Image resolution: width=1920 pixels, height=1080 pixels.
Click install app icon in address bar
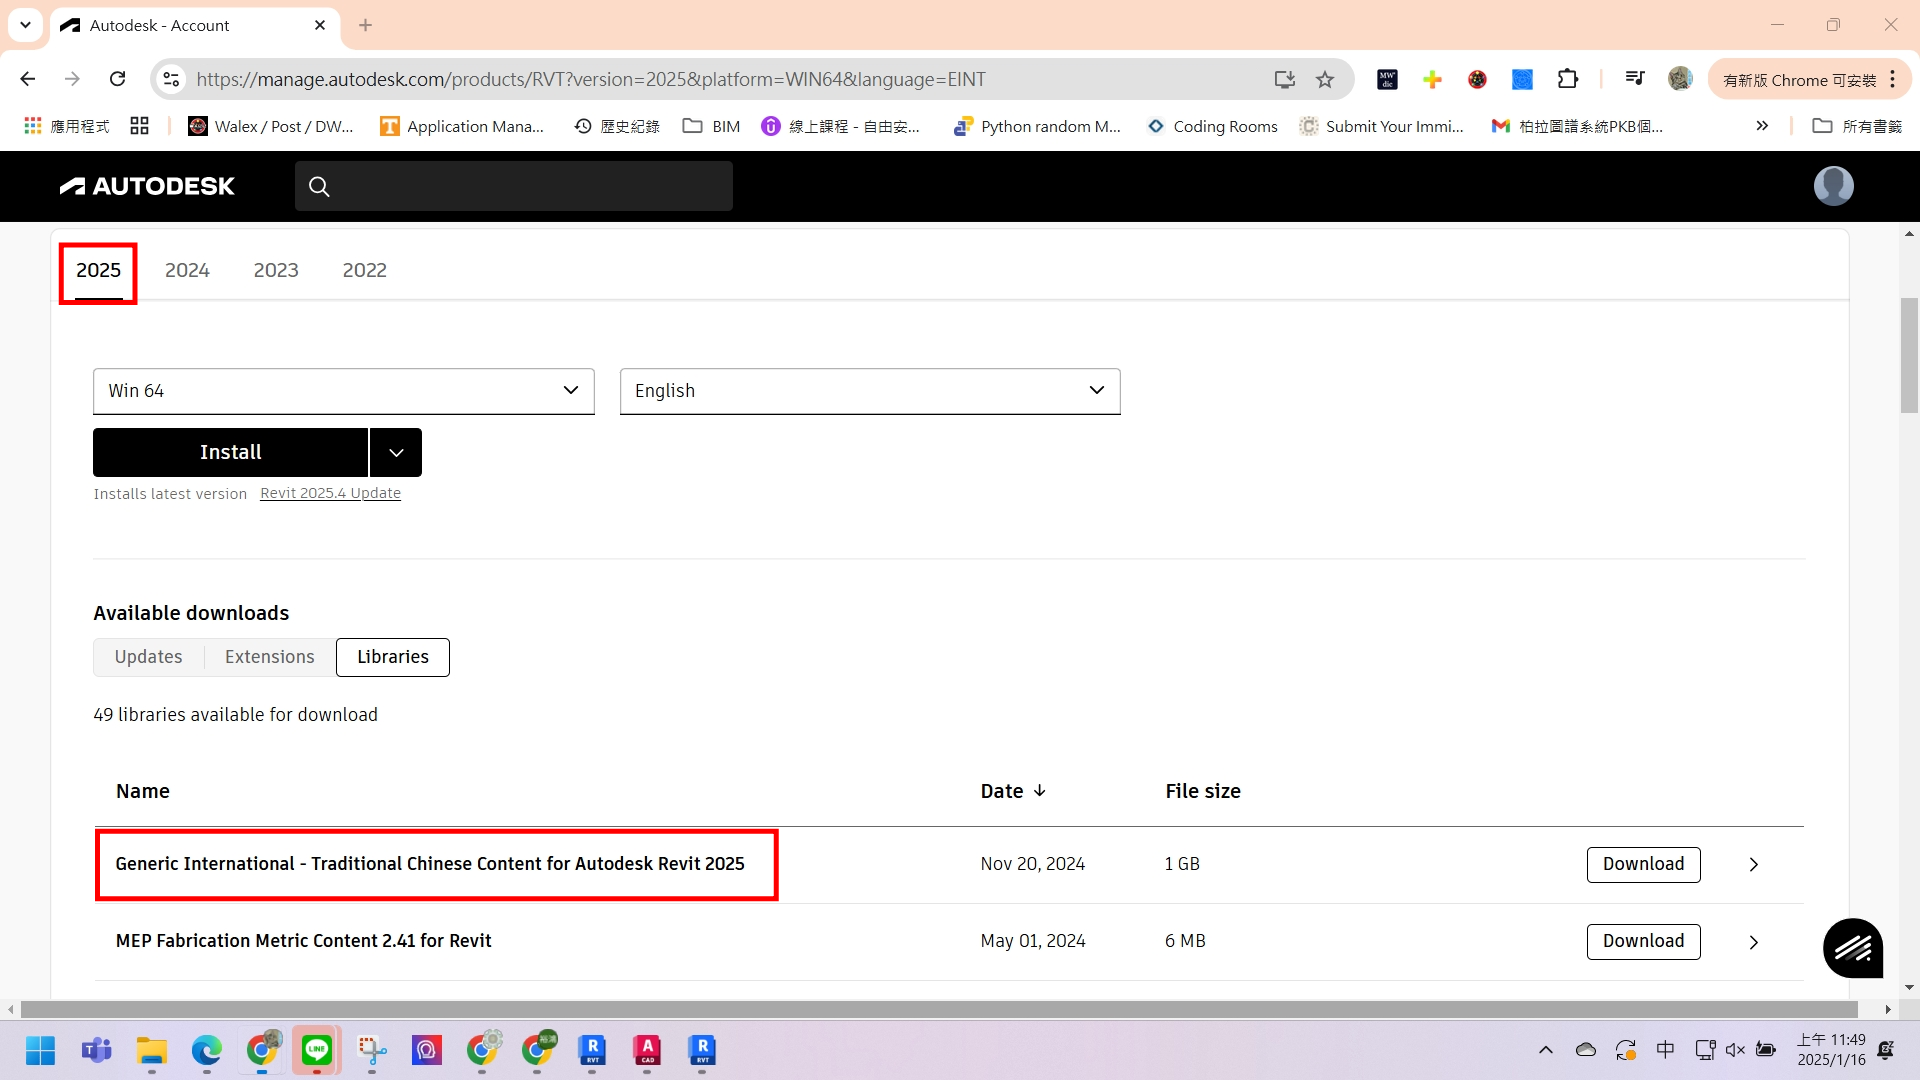pos(1285,80)
